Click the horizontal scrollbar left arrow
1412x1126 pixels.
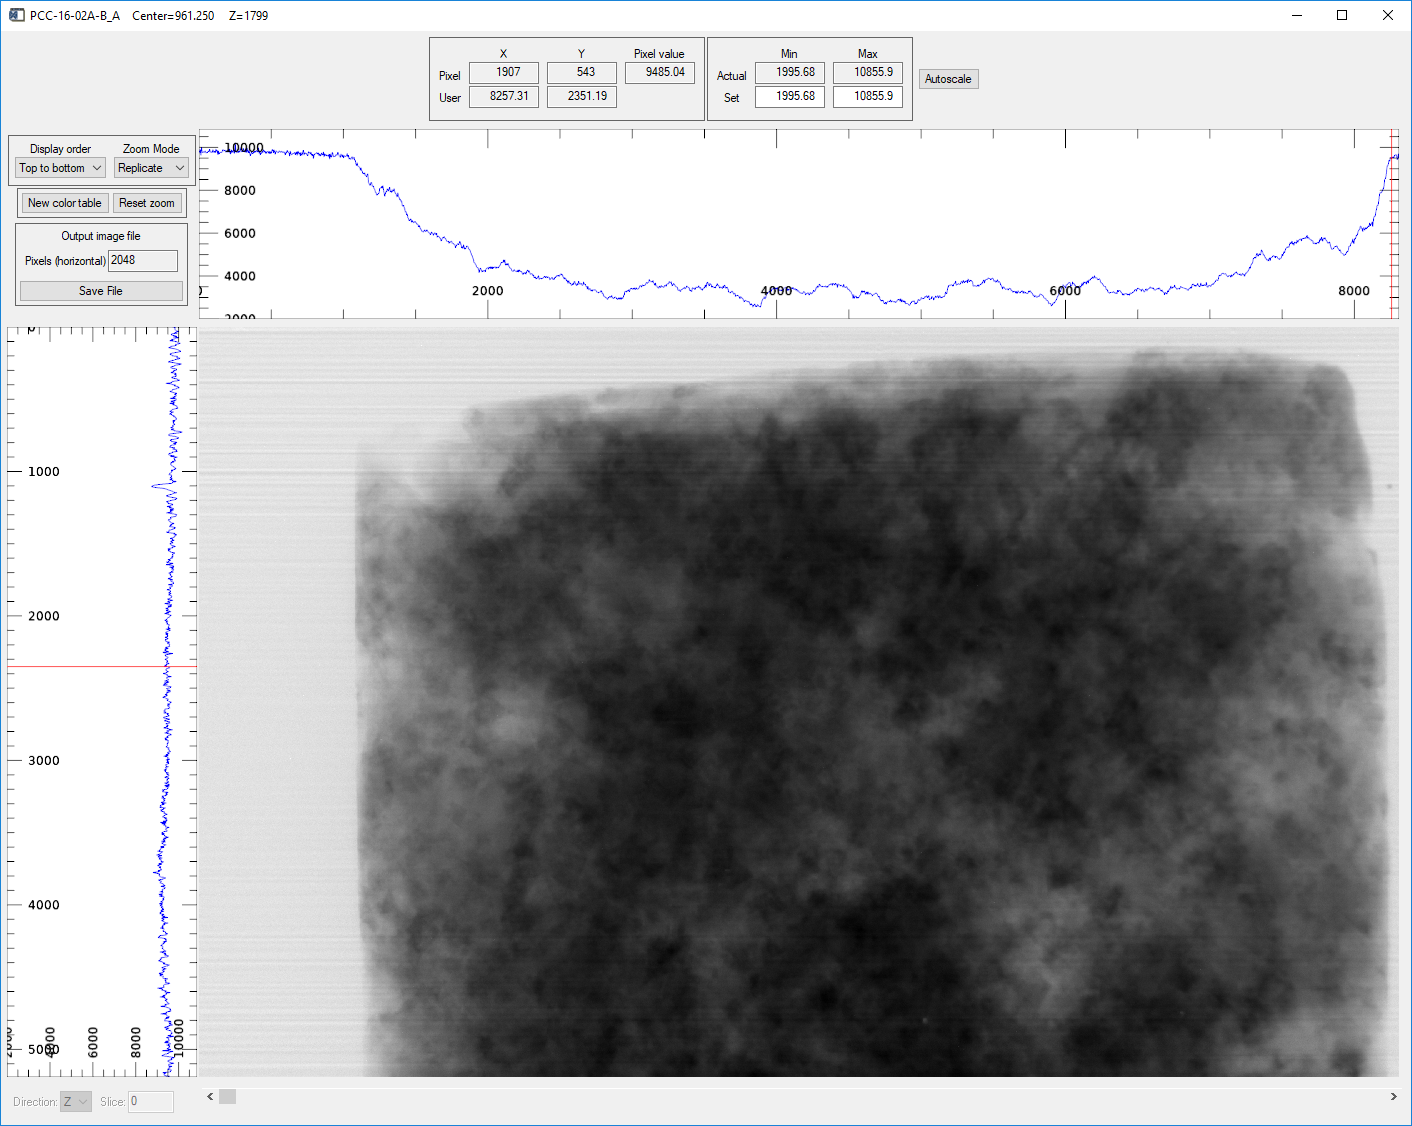click(210, 1097)
